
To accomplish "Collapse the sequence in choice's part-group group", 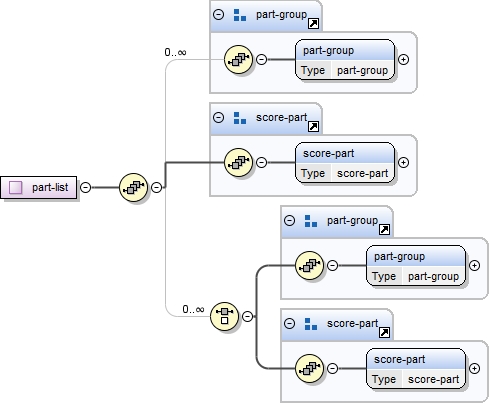I will pos(333,266).
